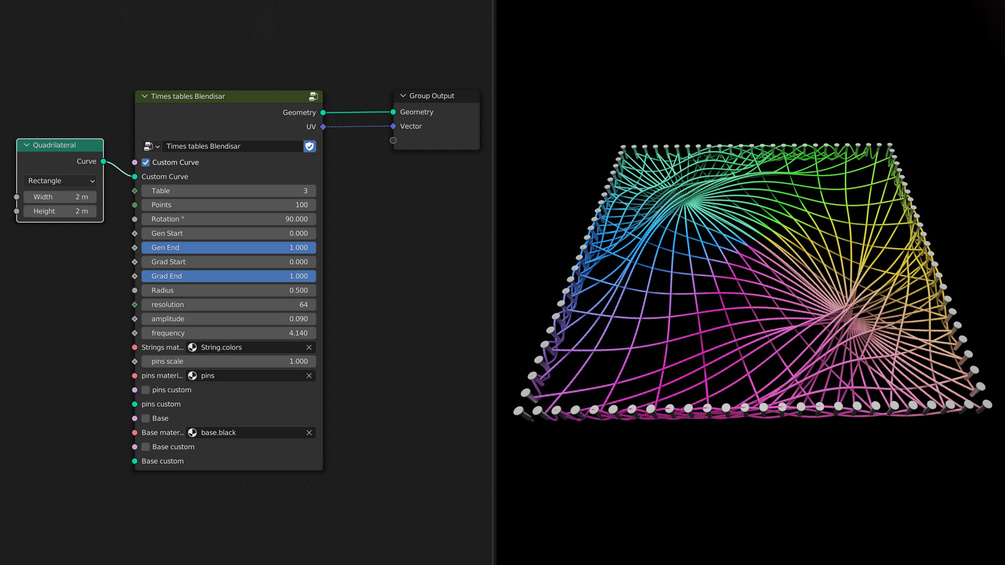Click the pins scale value field
This screenshot has width=1005, height=565.
pos(228,361)
